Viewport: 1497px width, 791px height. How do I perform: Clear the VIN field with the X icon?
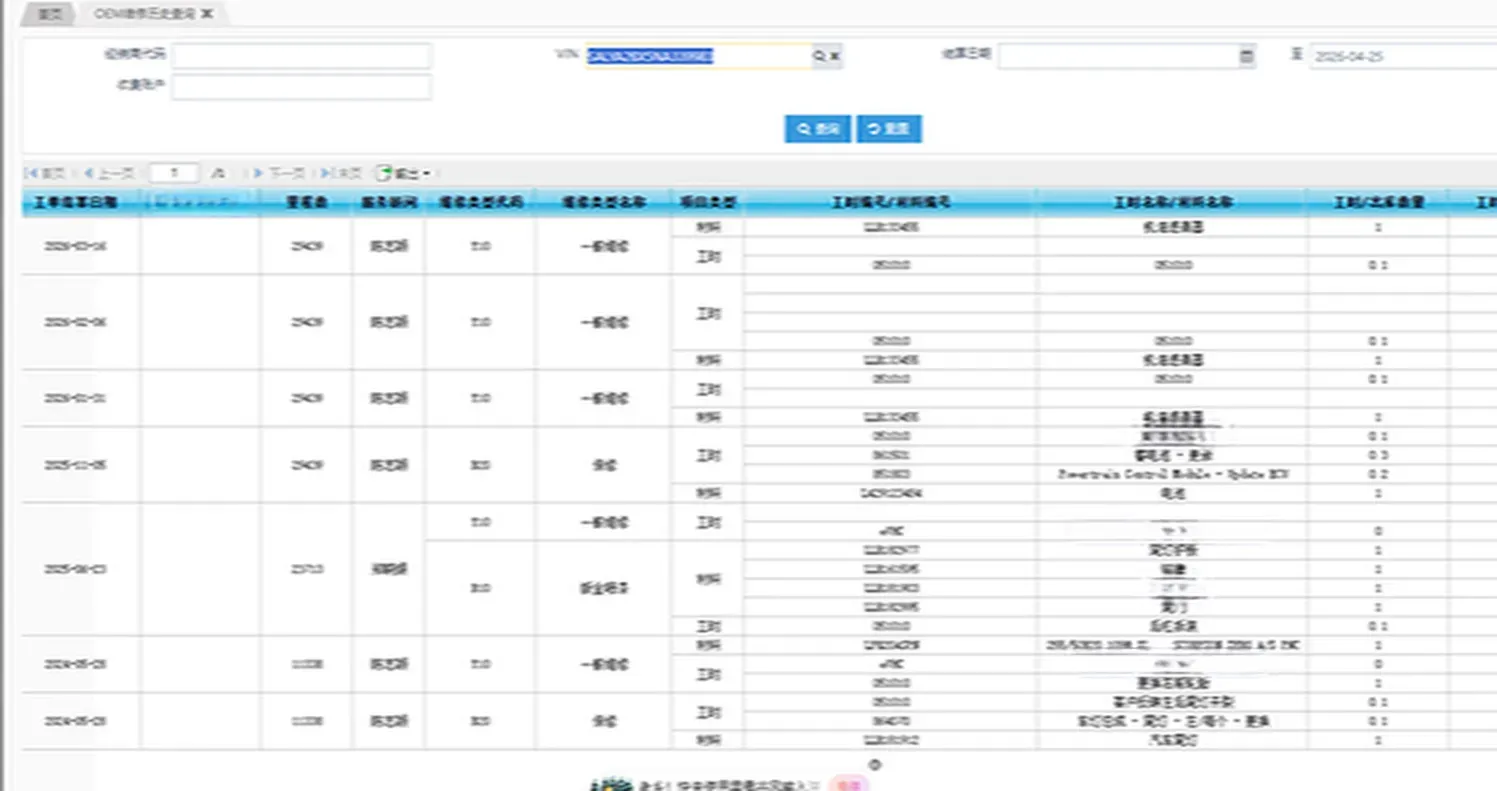tap(834, 57)
